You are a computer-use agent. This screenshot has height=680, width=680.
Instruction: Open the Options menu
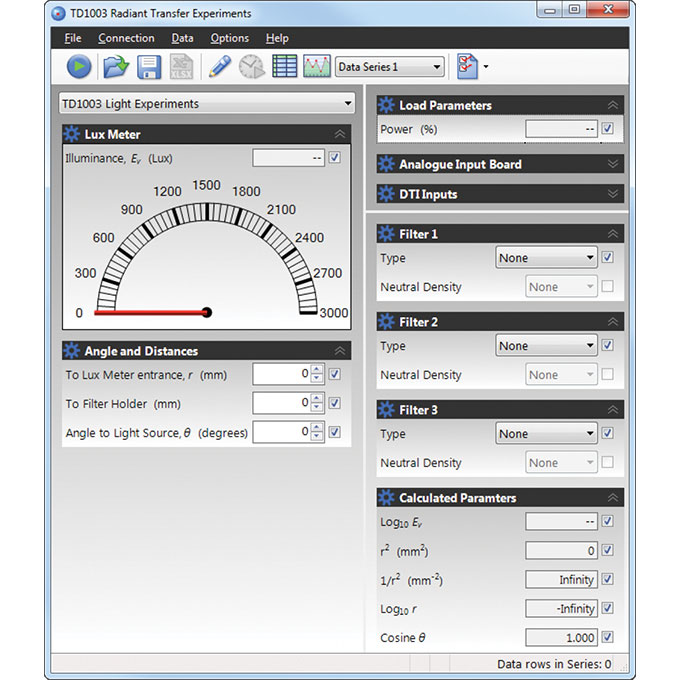(x=230, y=38)
